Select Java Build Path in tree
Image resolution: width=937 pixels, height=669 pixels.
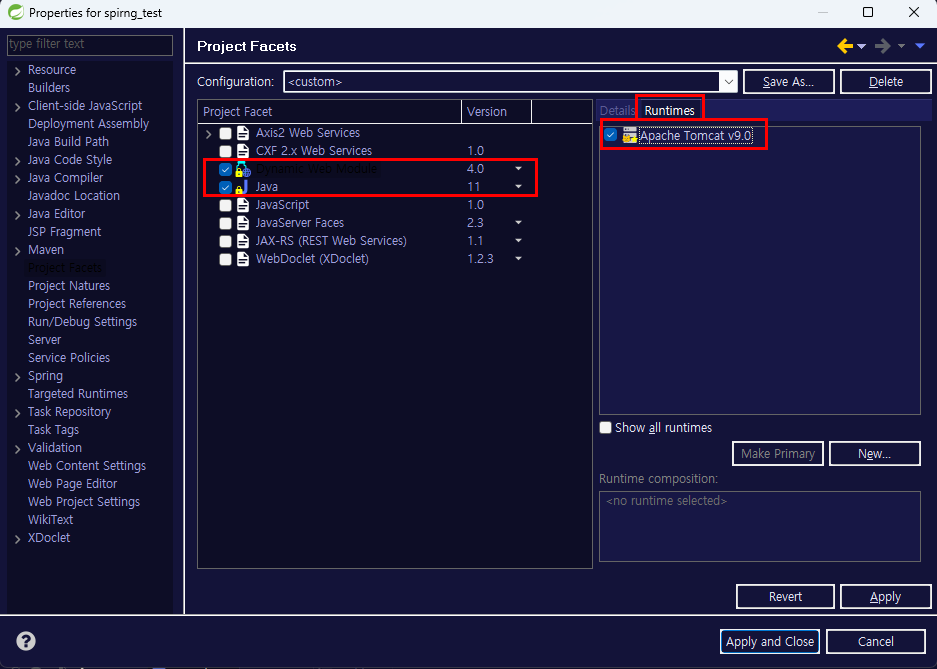(x=68, y=142)
